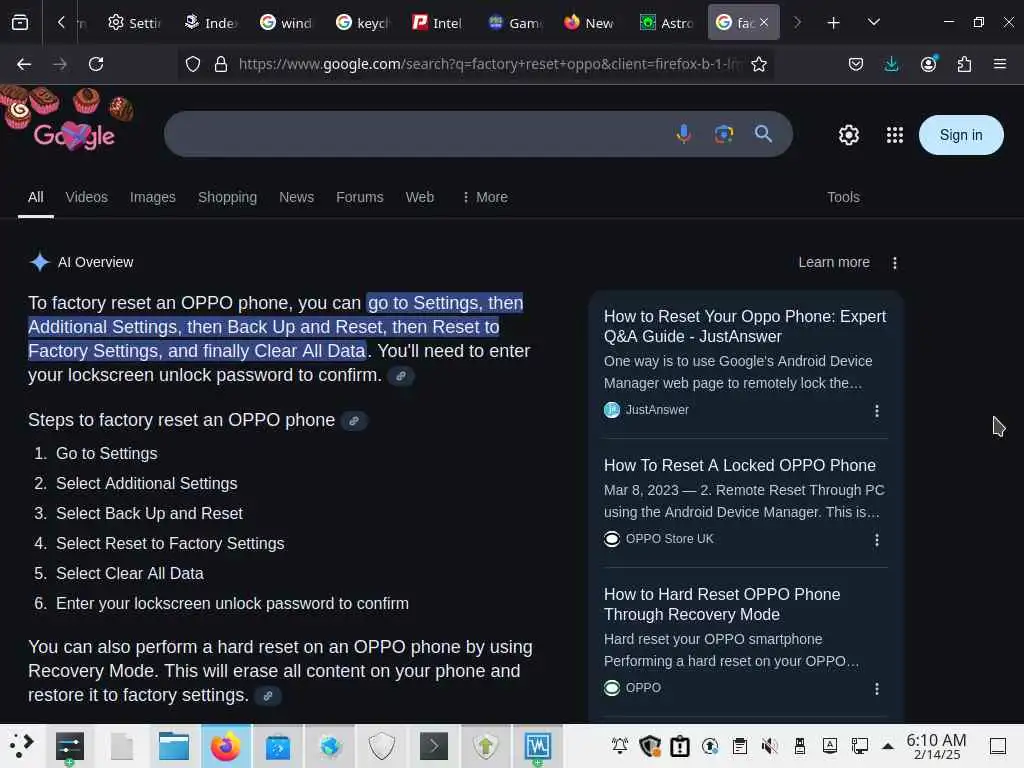Viewport: 1024px width, 768px height.
Task: Open the clock showing 6:10 AM
Action: 936,746
